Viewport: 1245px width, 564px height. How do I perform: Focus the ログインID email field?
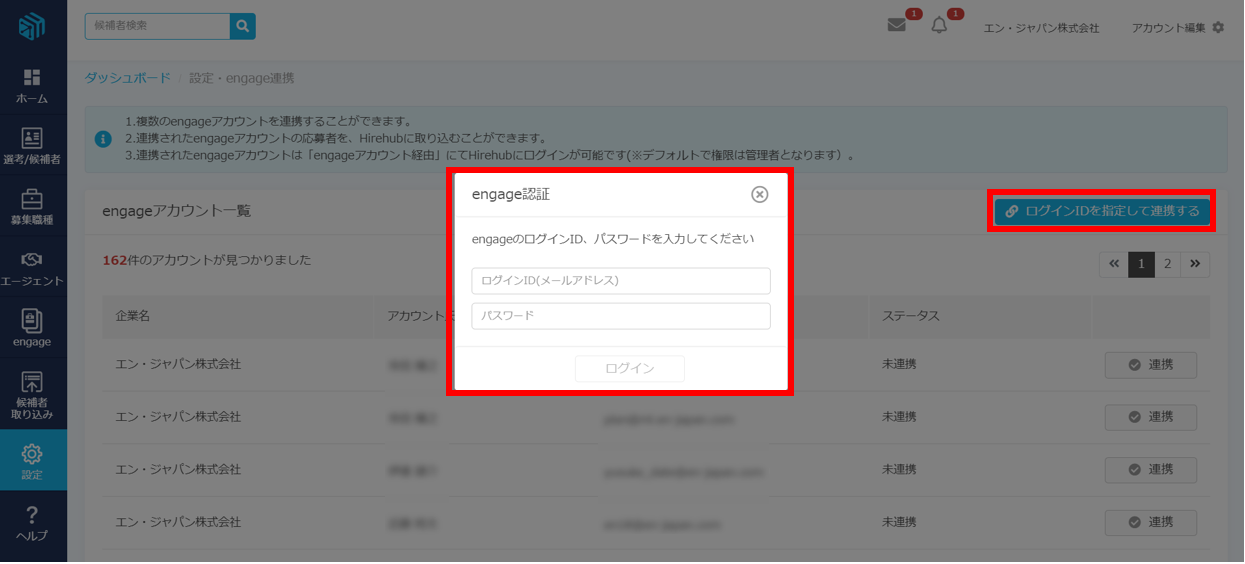(x=620, y=281)
